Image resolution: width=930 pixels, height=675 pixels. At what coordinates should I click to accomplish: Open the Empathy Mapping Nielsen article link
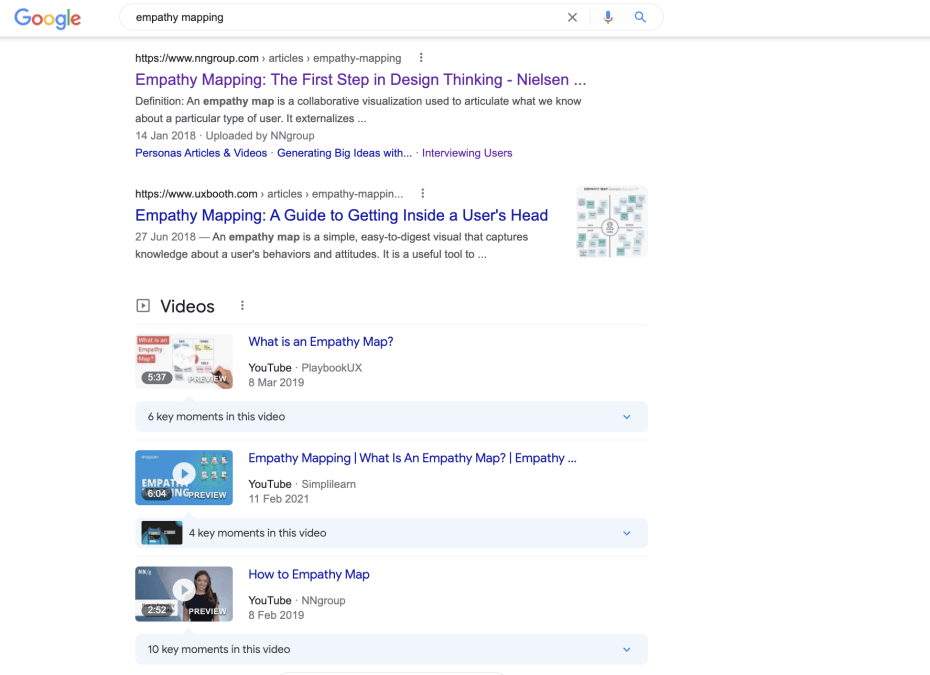360,79
